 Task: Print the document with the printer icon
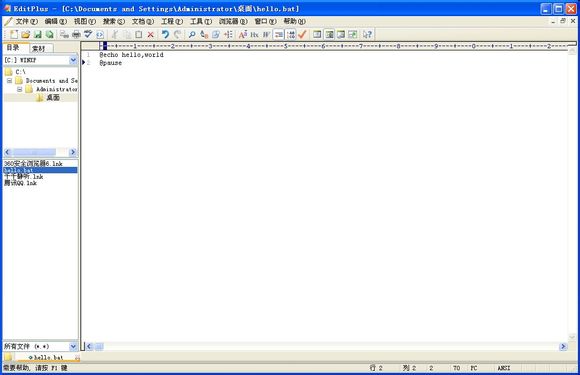pyautogui.click(x=76, y=34)
